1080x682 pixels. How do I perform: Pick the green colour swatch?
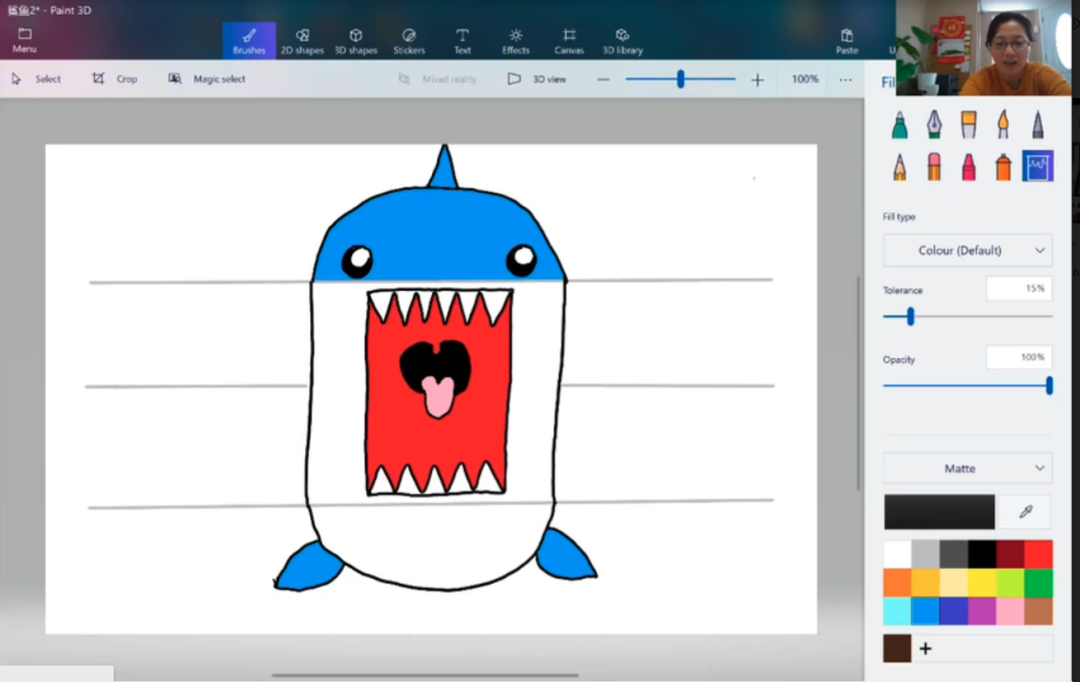(1039, 583)
